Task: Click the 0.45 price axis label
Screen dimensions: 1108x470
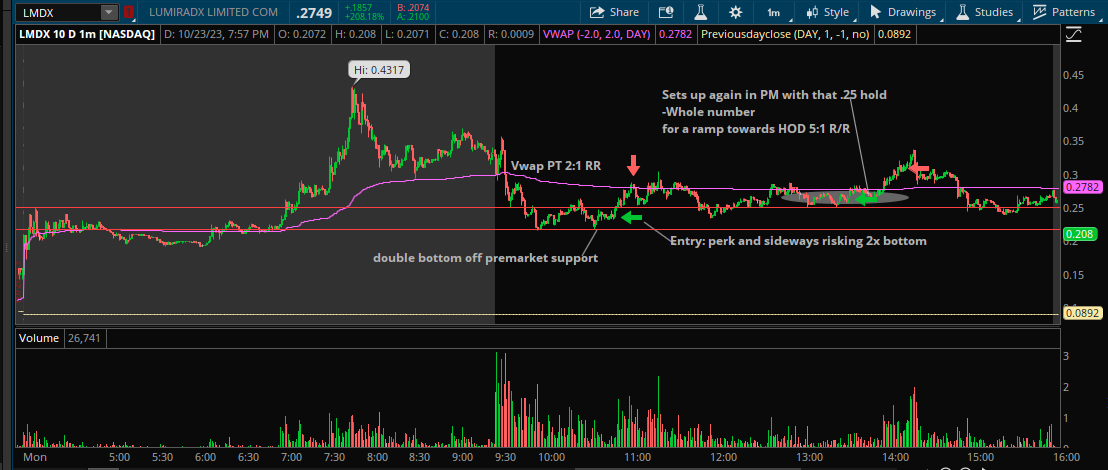Action: (1073, 75)
